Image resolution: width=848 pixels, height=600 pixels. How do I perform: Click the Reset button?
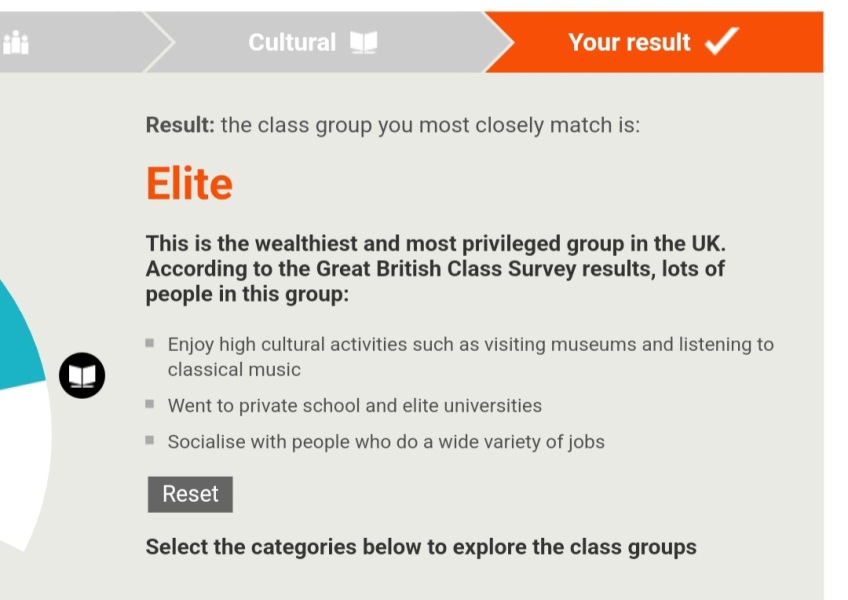(189, 493)
